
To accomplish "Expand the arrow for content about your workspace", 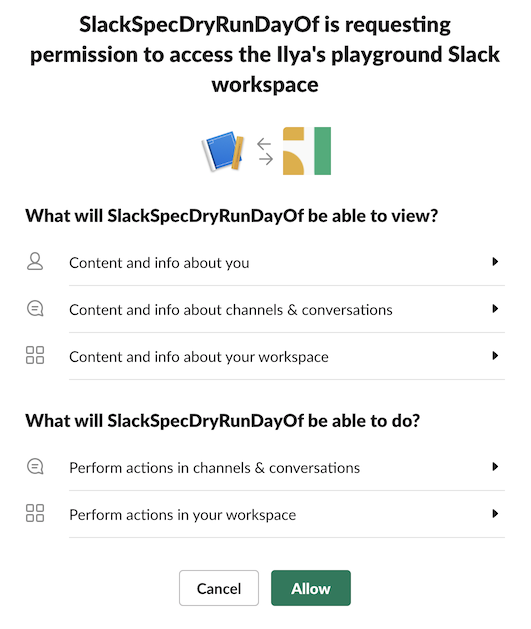I will coord(495,356).
